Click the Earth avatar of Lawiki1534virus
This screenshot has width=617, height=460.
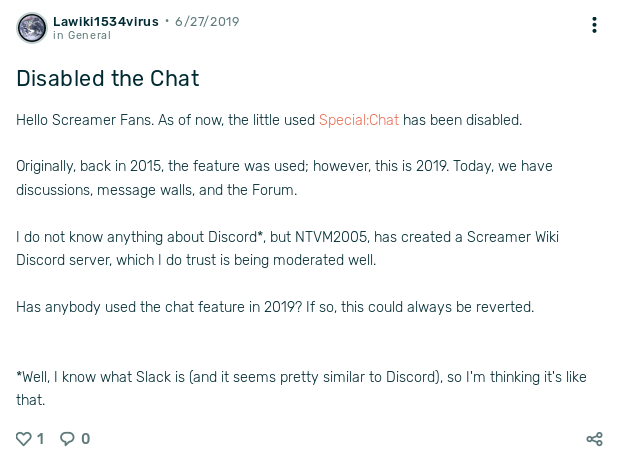(32, 27)
